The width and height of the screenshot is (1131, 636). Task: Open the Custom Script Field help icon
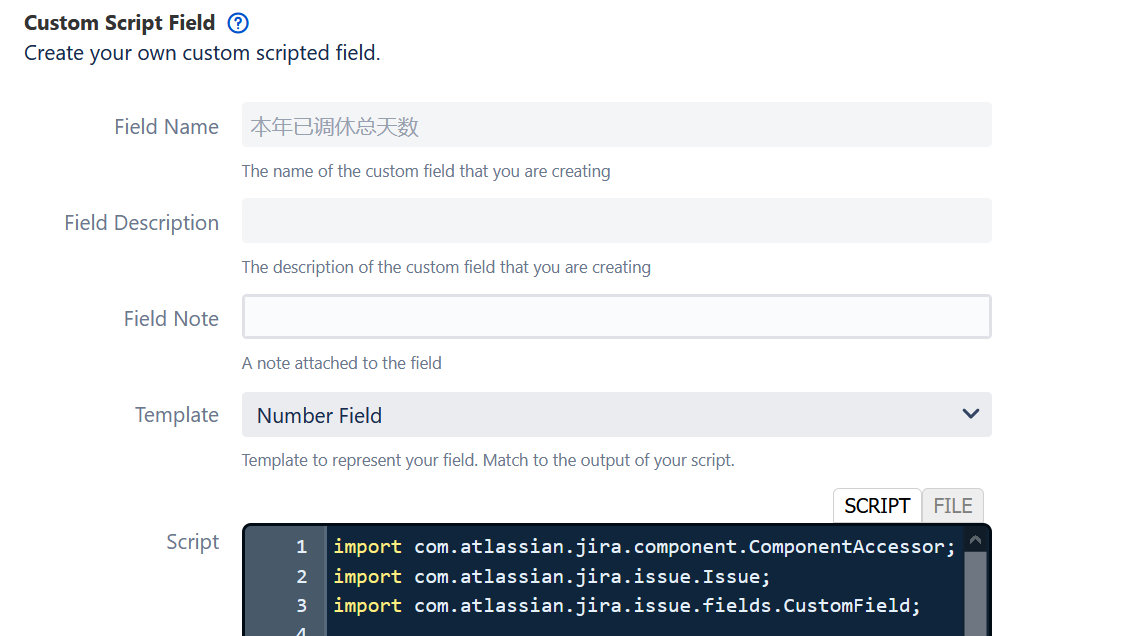(238, 23)
